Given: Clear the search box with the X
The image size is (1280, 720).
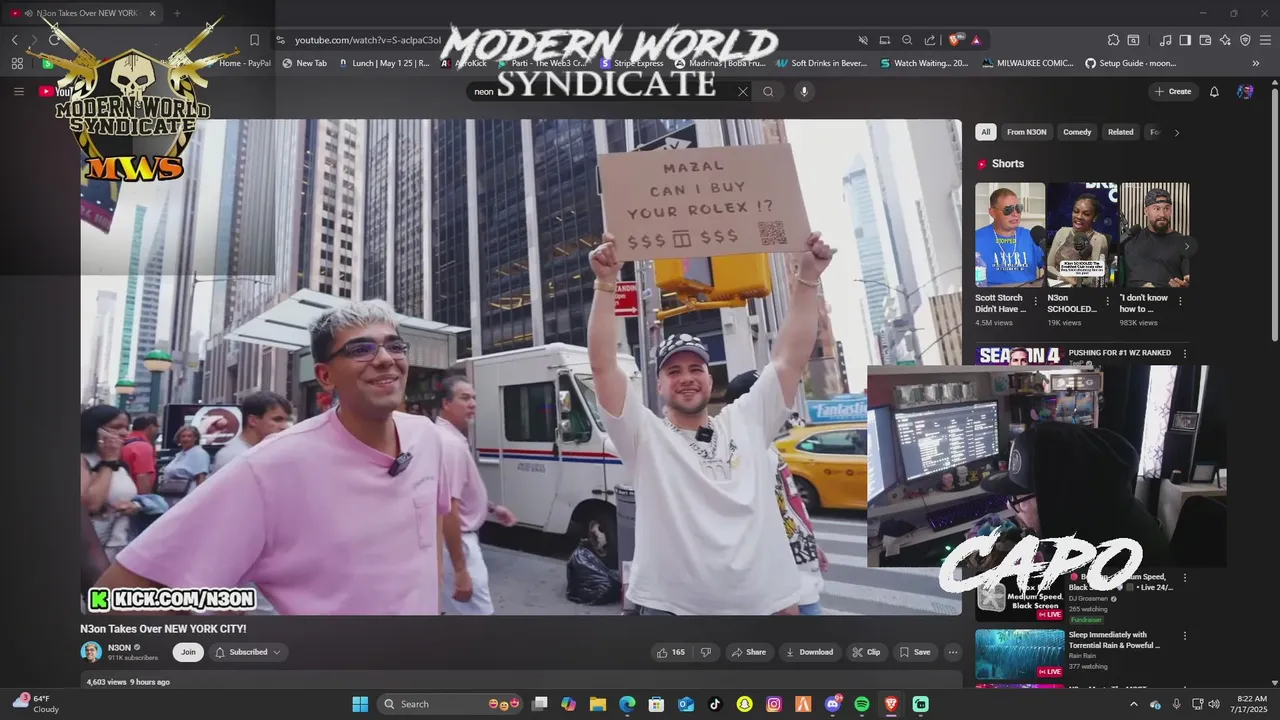Looking at the screenshot, I should [743, 91].
